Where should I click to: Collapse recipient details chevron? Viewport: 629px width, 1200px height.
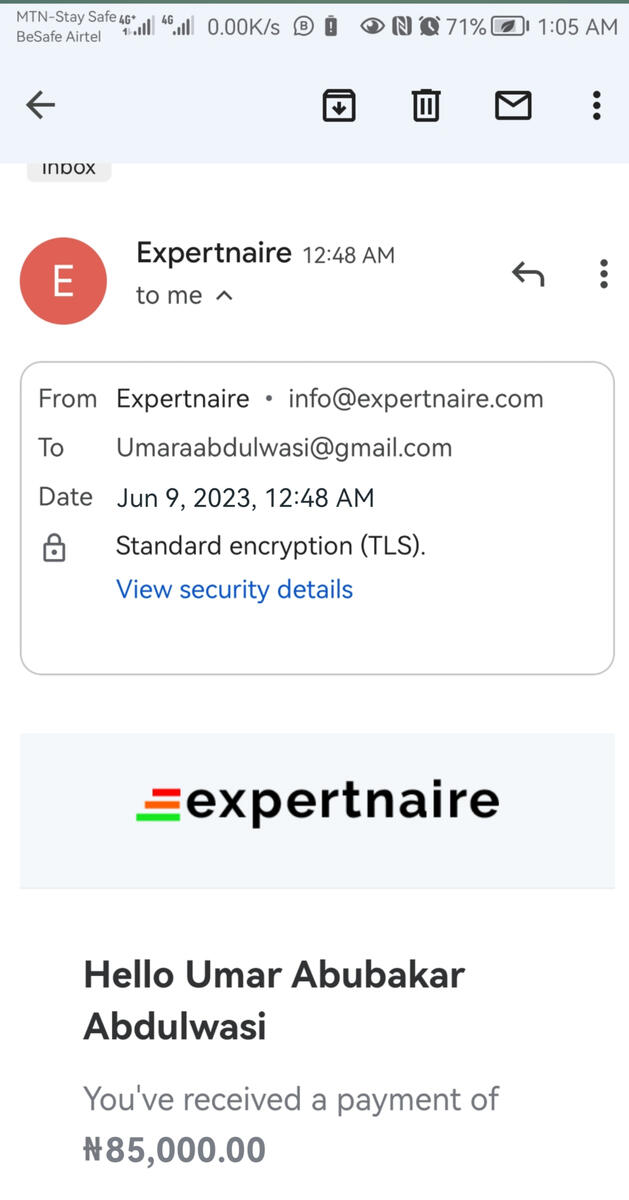(x=225, y=296)
